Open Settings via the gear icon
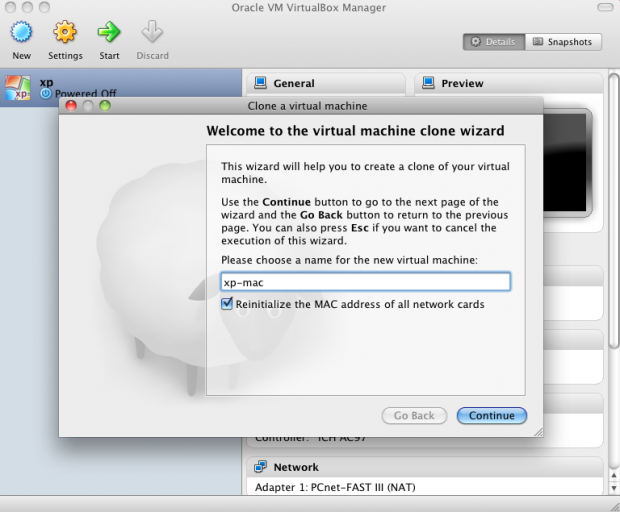The image size is (620, 512). click(65, 32)
